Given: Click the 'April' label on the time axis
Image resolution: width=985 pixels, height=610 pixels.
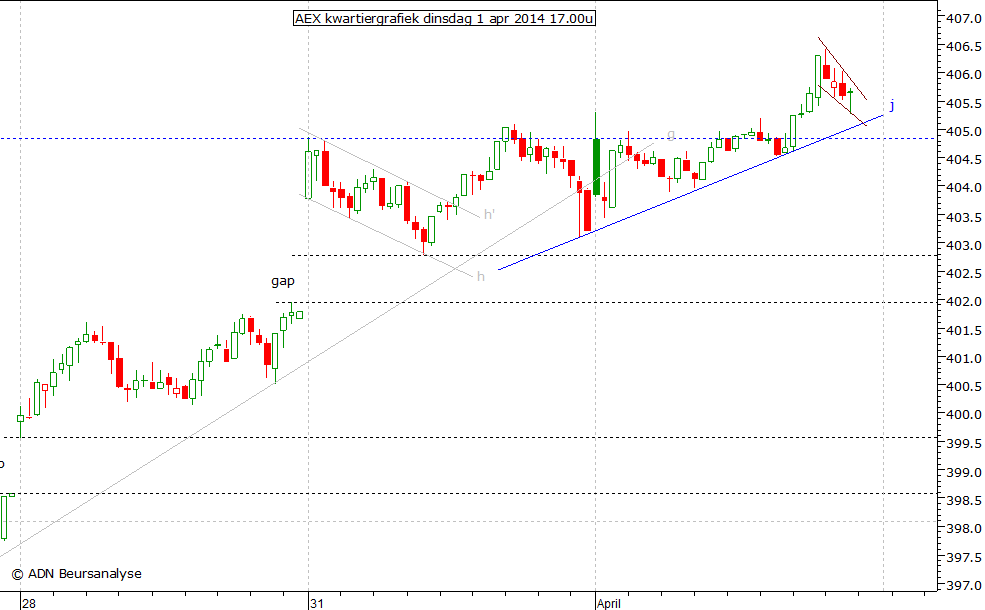Looking at the screenshot, I should [x=609, y=604].
